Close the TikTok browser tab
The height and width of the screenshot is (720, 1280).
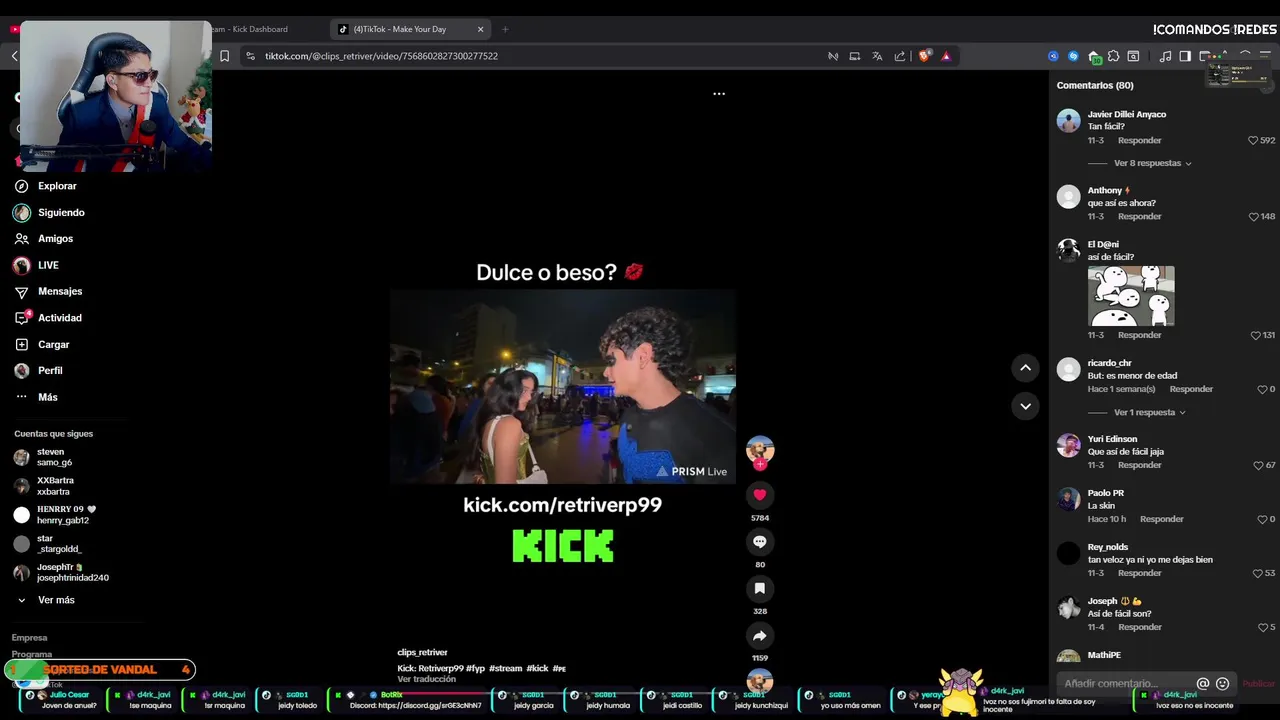click(480, 29)
